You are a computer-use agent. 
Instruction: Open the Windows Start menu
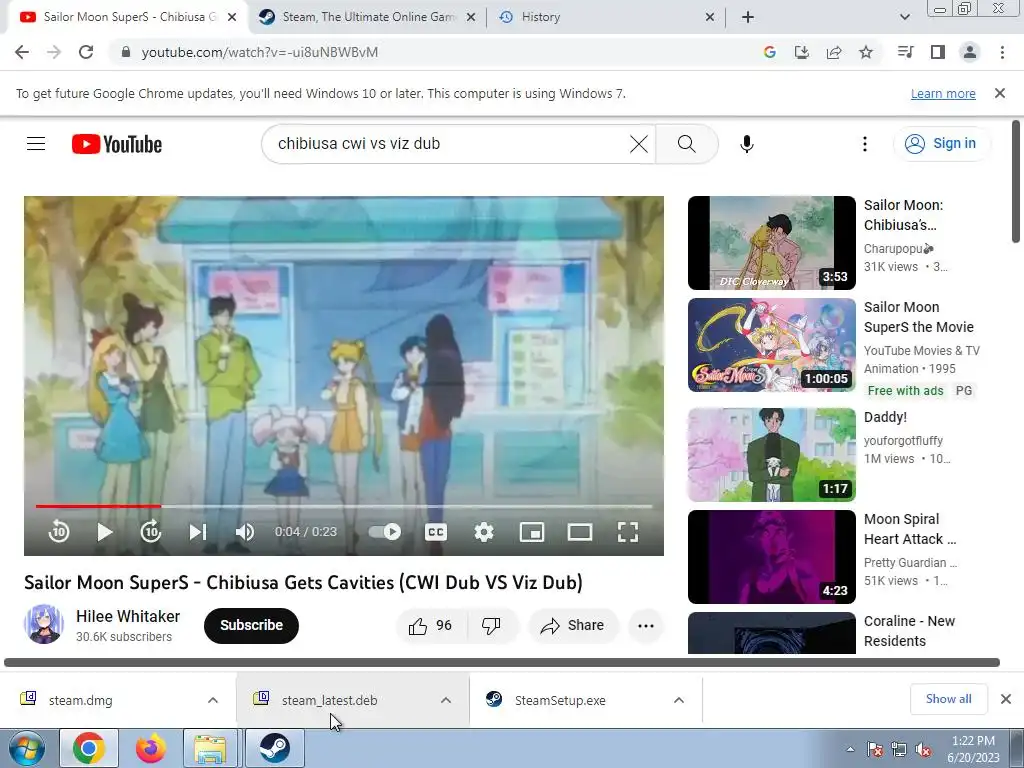coord(27,748)
